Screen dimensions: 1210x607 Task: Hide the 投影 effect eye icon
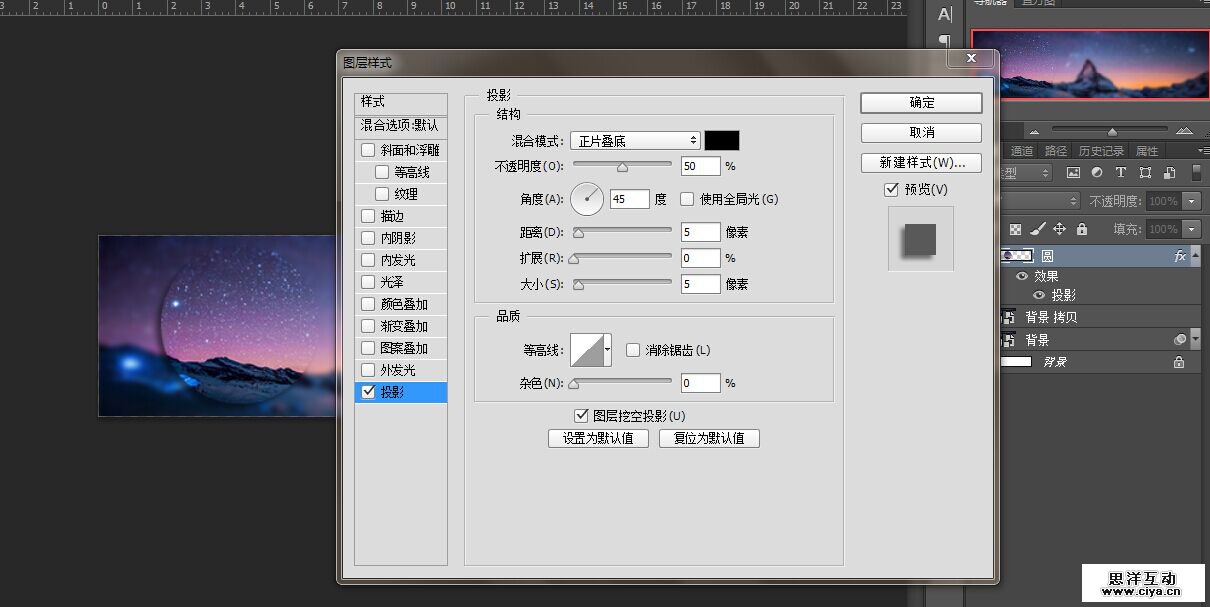point(1039,295)
